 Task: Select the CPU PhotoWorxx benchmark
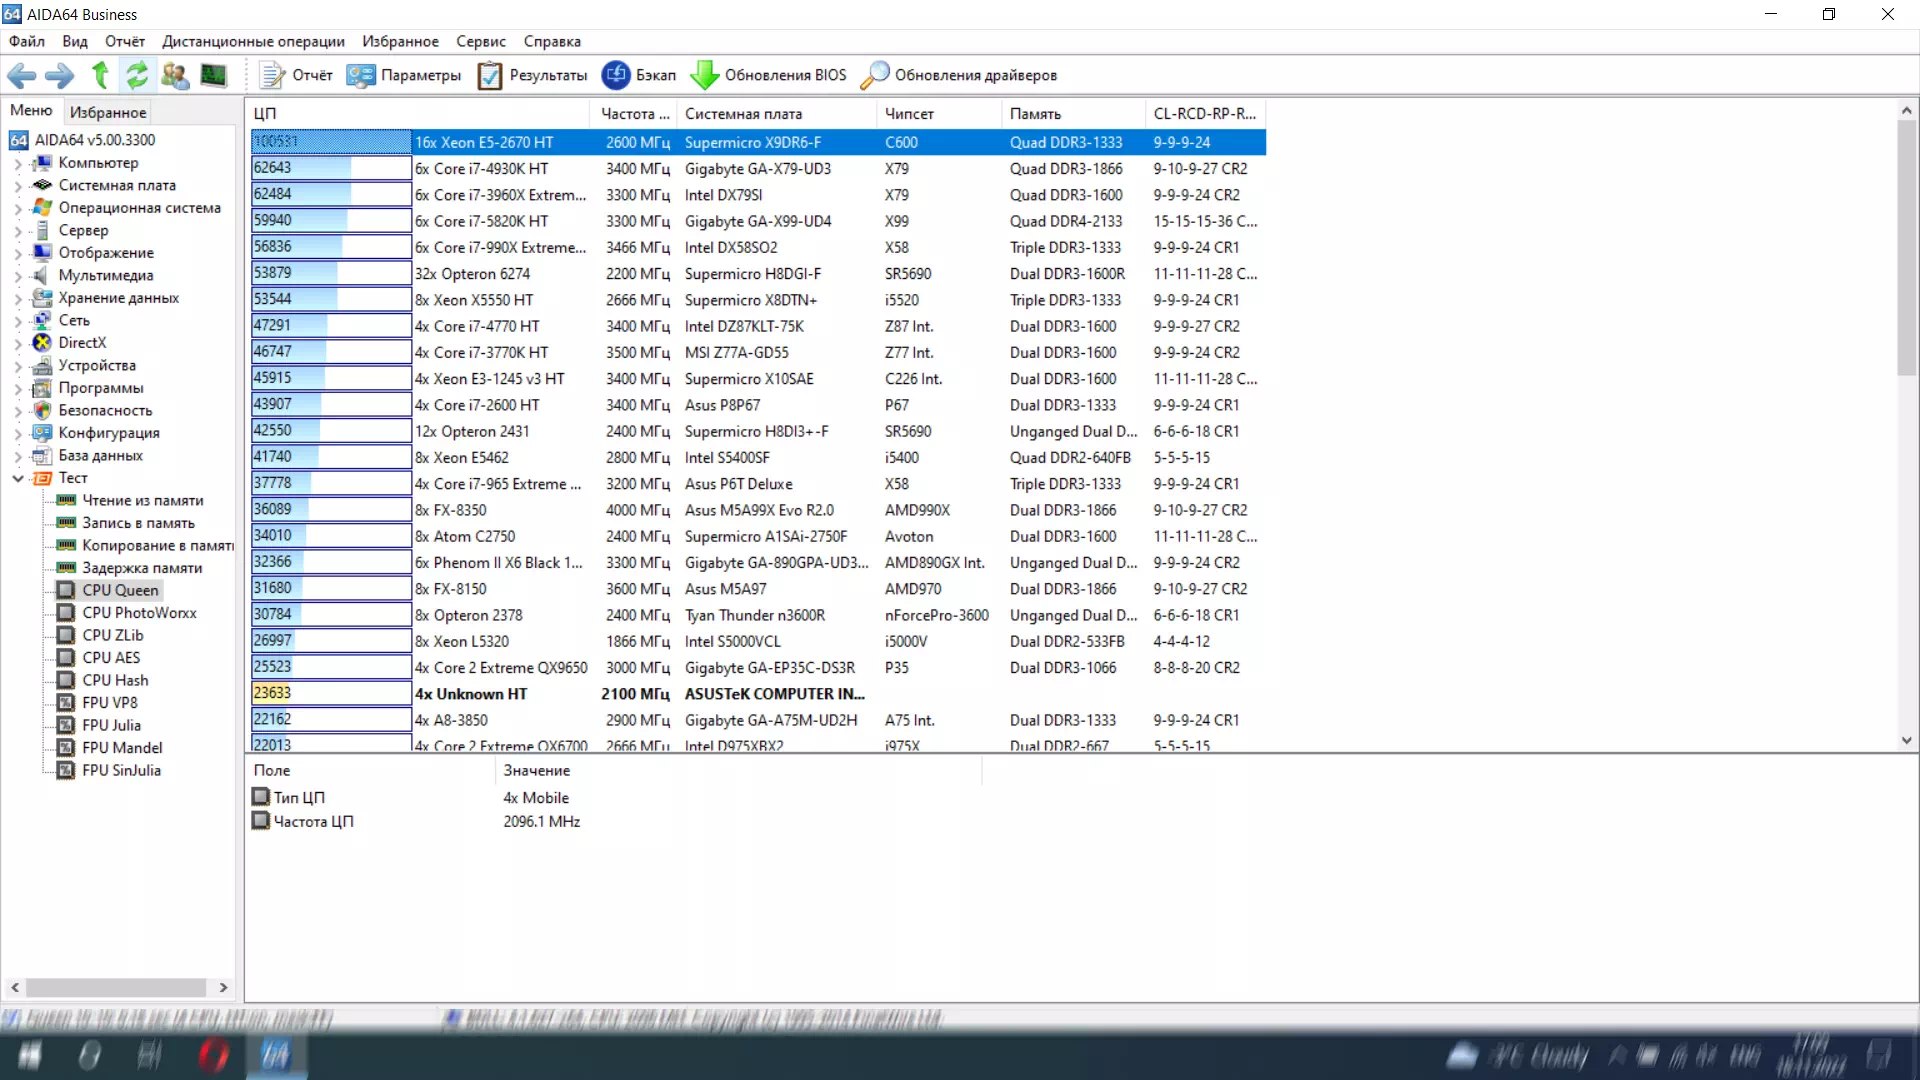[139, 613]
